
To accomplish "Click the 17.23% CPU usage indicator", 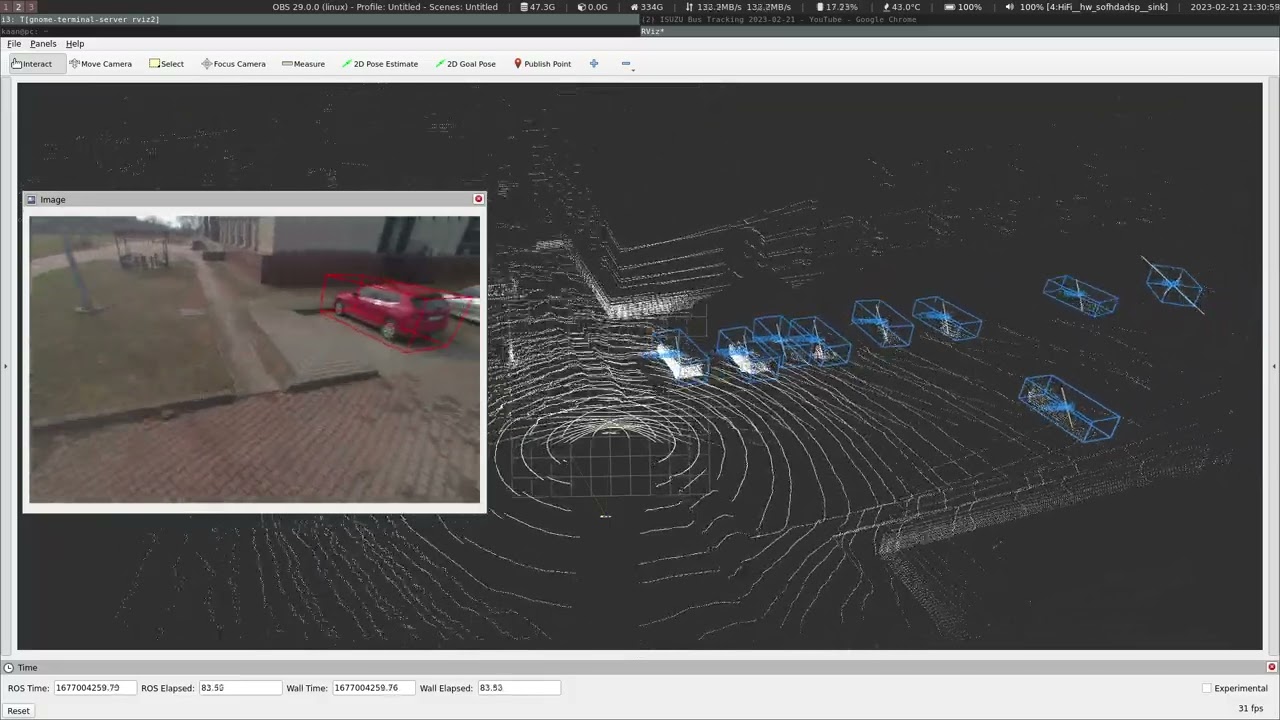I will point(837,7).
